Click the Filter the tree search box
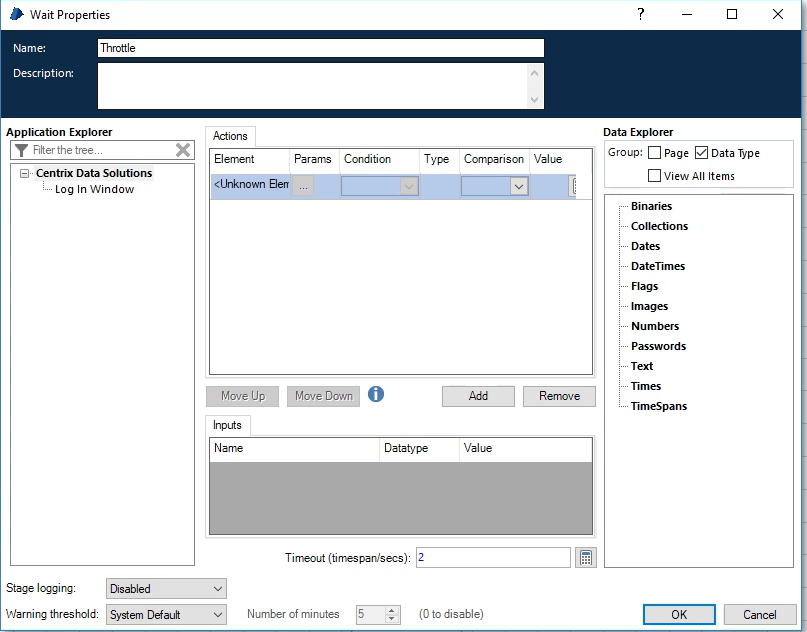807x632 pixels. coord(102,150)
